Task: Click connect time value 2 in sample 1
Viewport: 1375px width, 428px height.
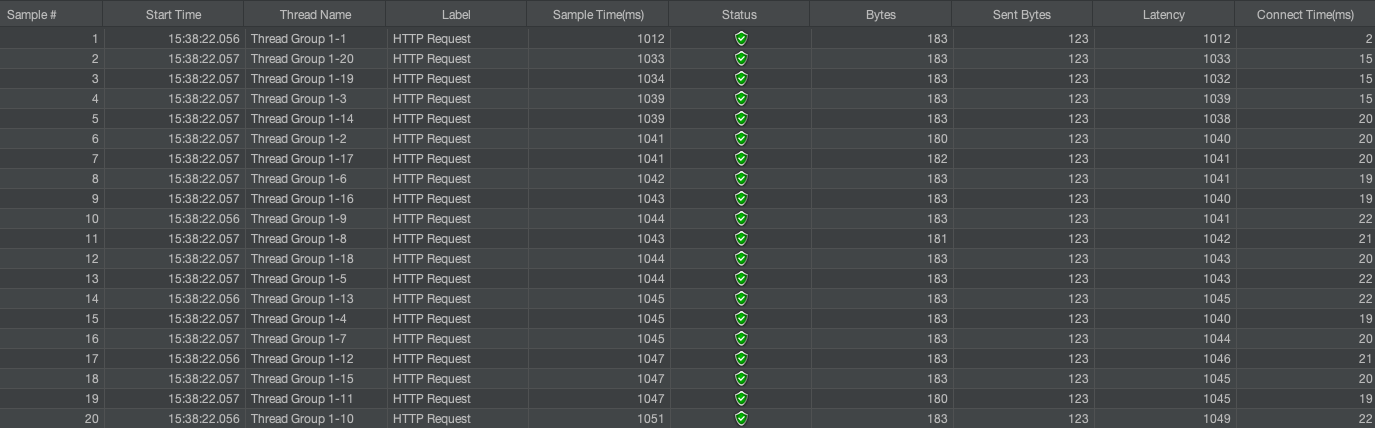Action: [1367, 39]
